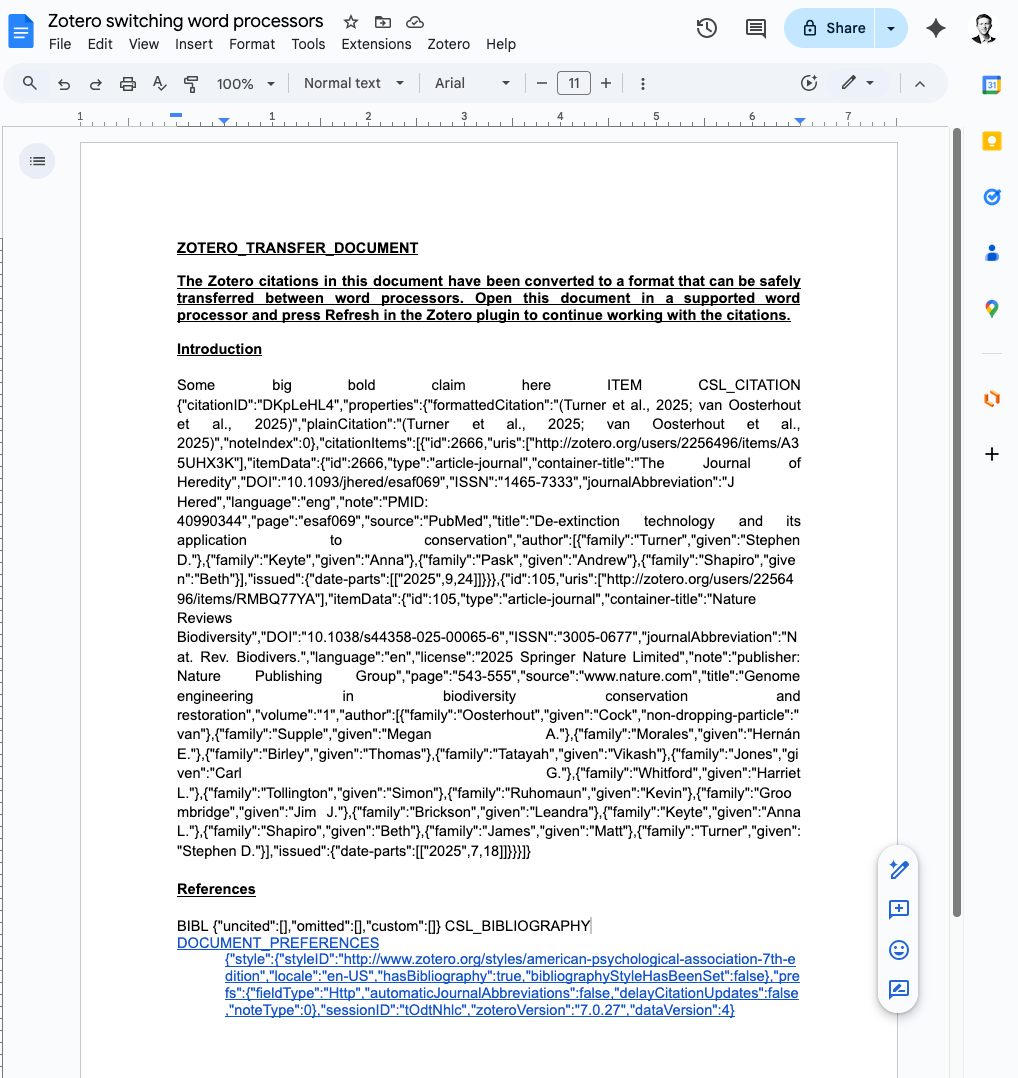
Task: Click the suggest edits pencil icon
Action: (x=898, y=870)
